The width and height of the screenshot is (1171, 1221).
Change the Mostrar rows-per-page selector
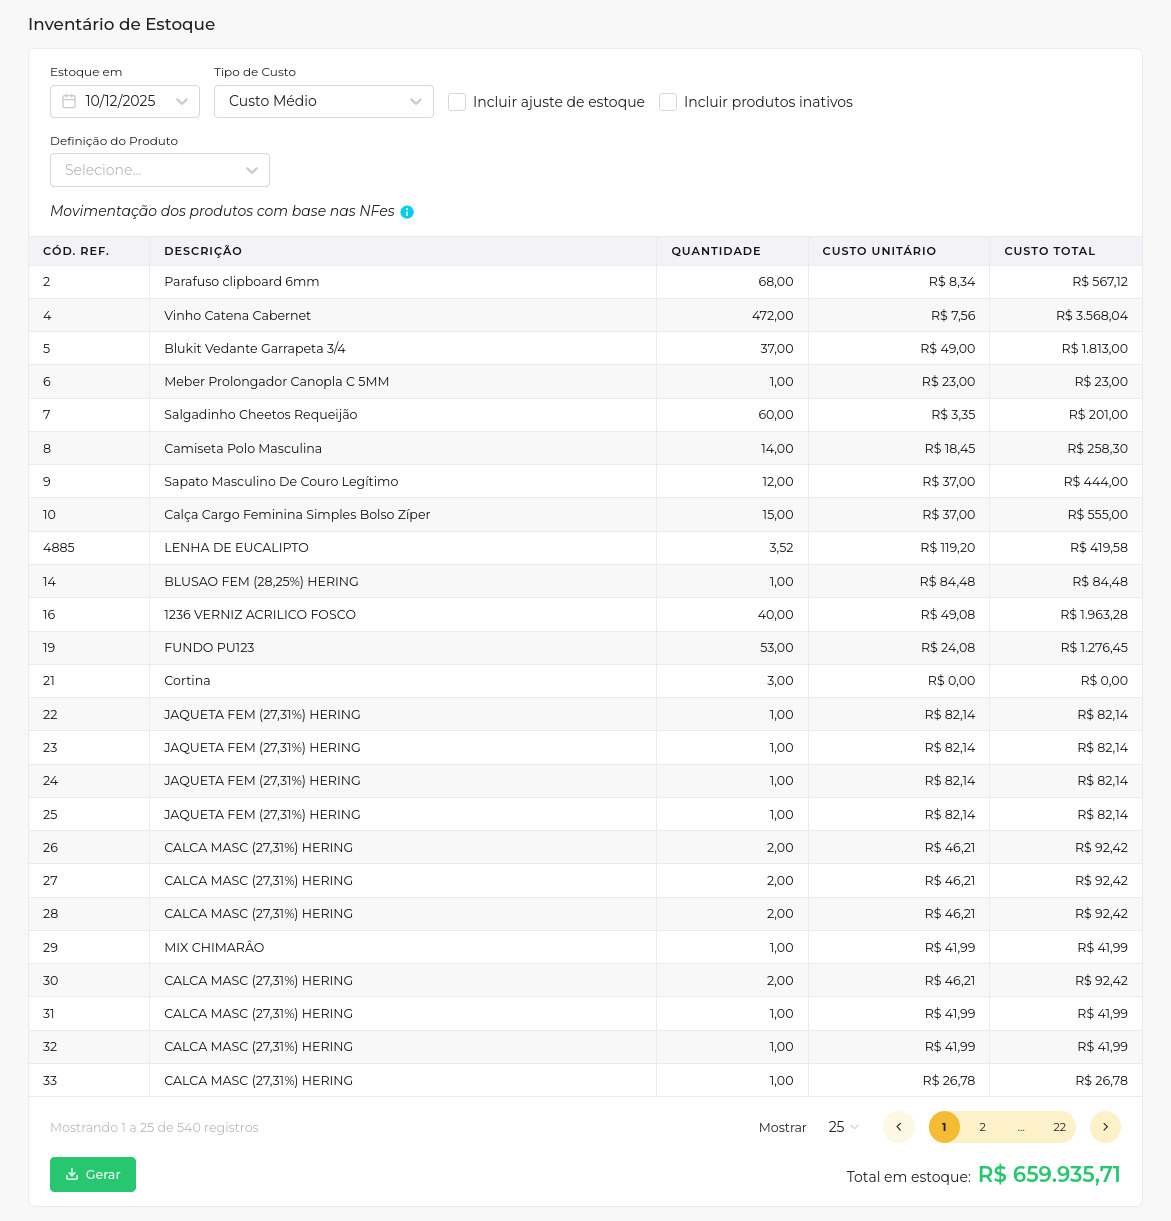(x=843, y=1127)
